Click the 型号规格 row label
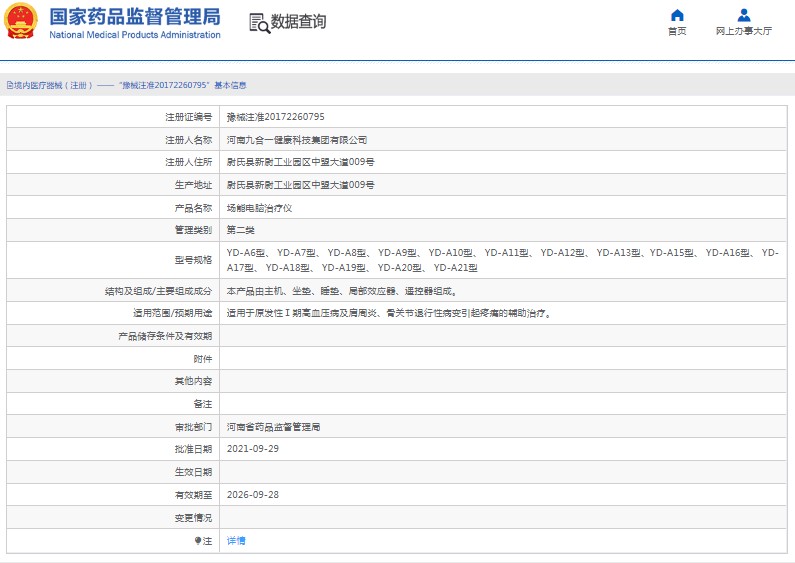 [193, 260]
